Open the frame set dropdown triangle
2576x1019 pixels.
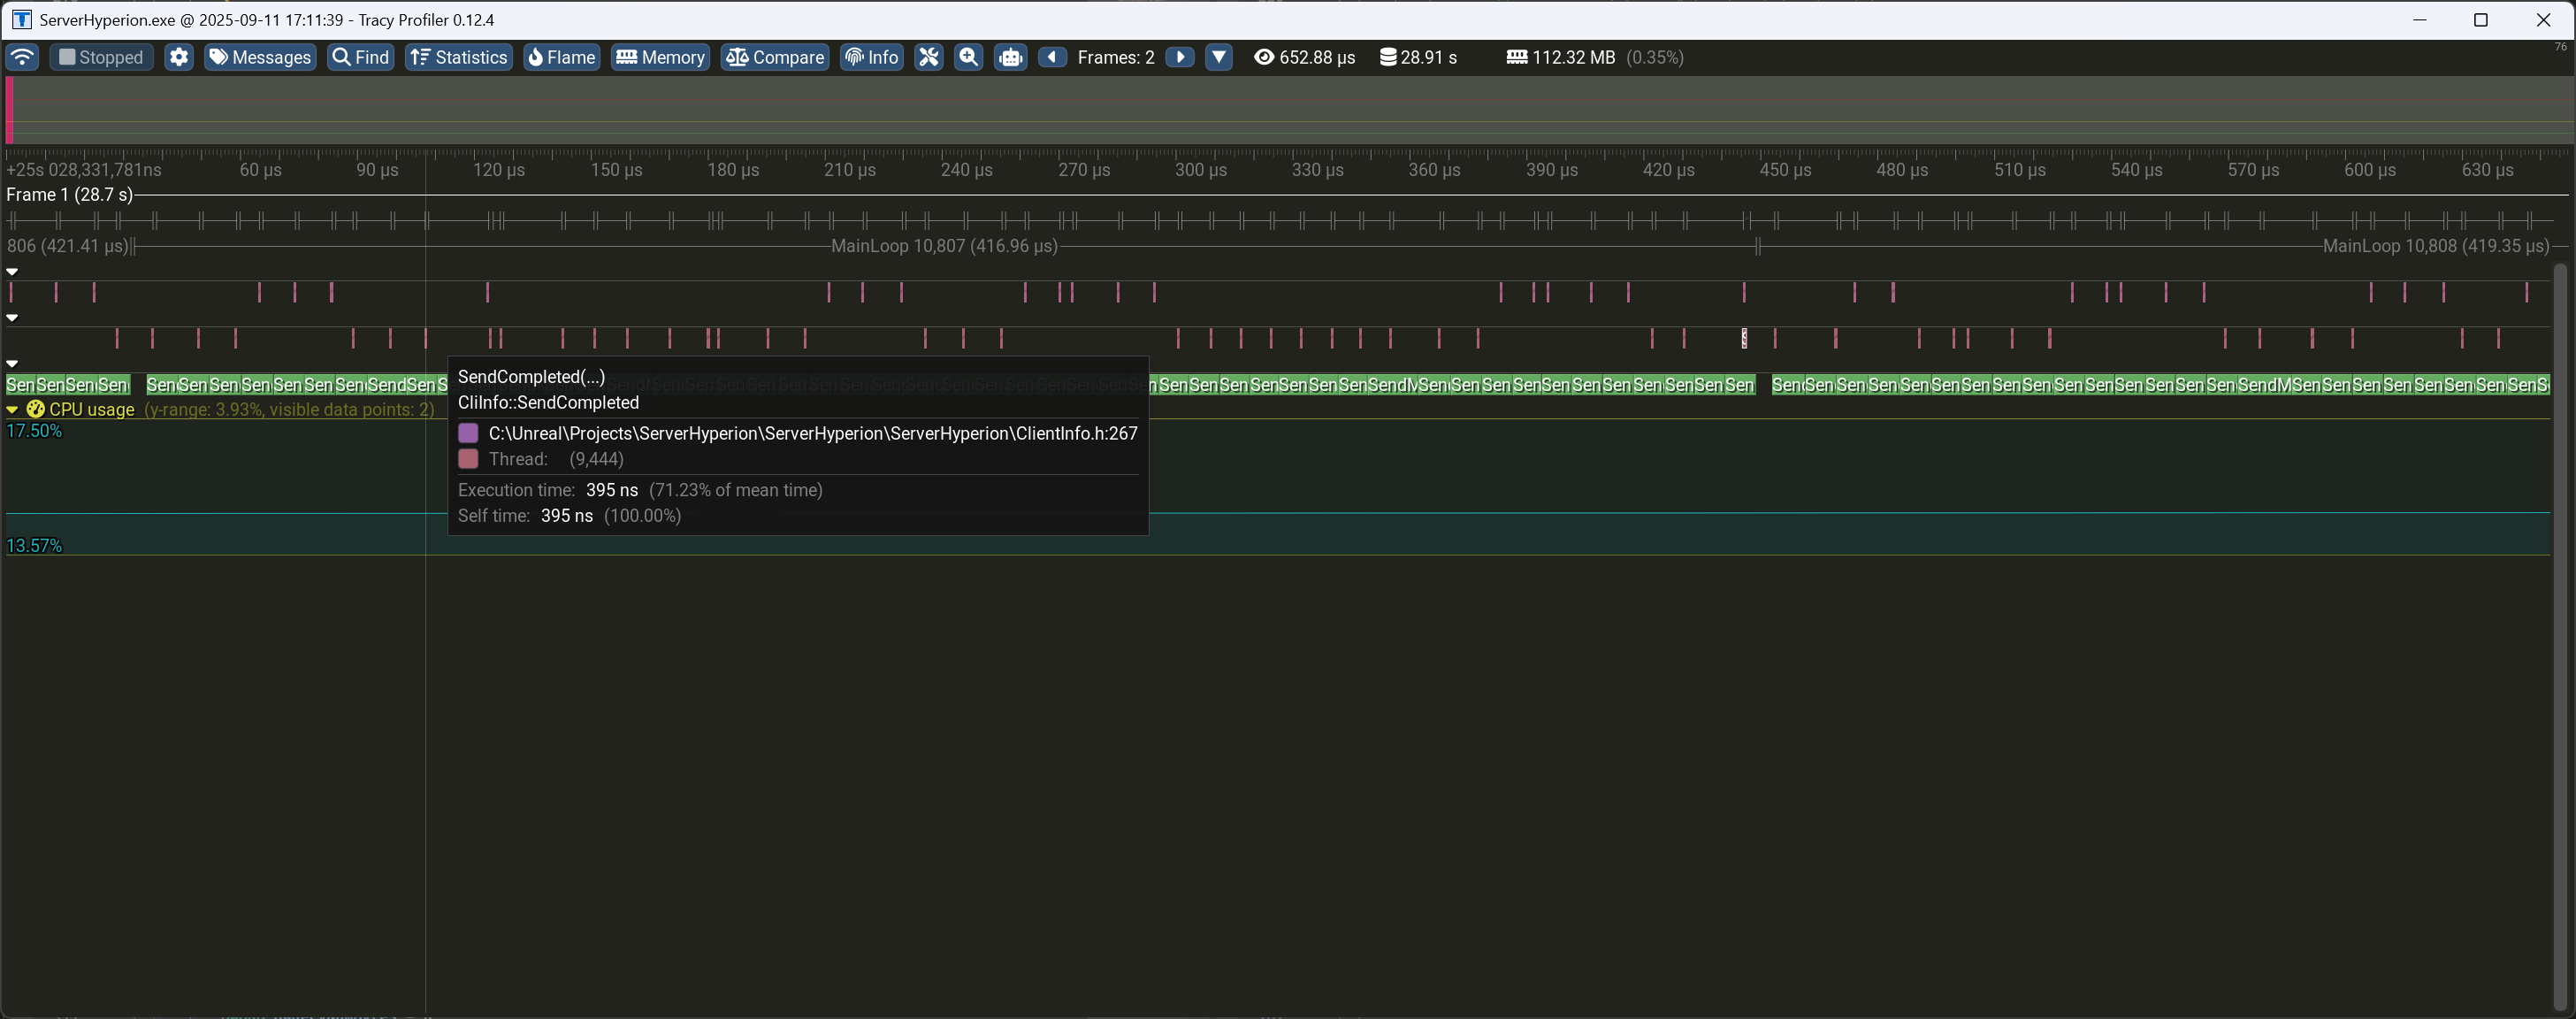(x=1218, y=57)
